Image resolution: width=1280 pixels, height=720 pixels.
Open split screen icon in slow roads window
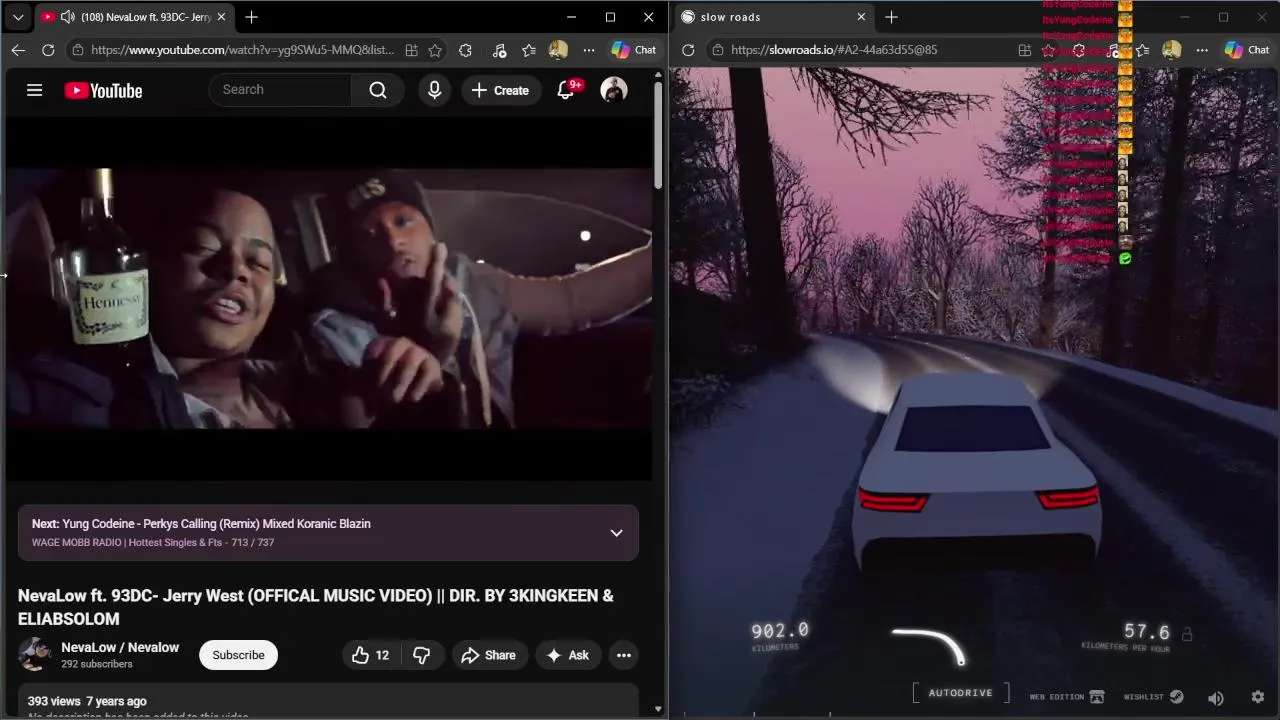[x=1024, y=50]
